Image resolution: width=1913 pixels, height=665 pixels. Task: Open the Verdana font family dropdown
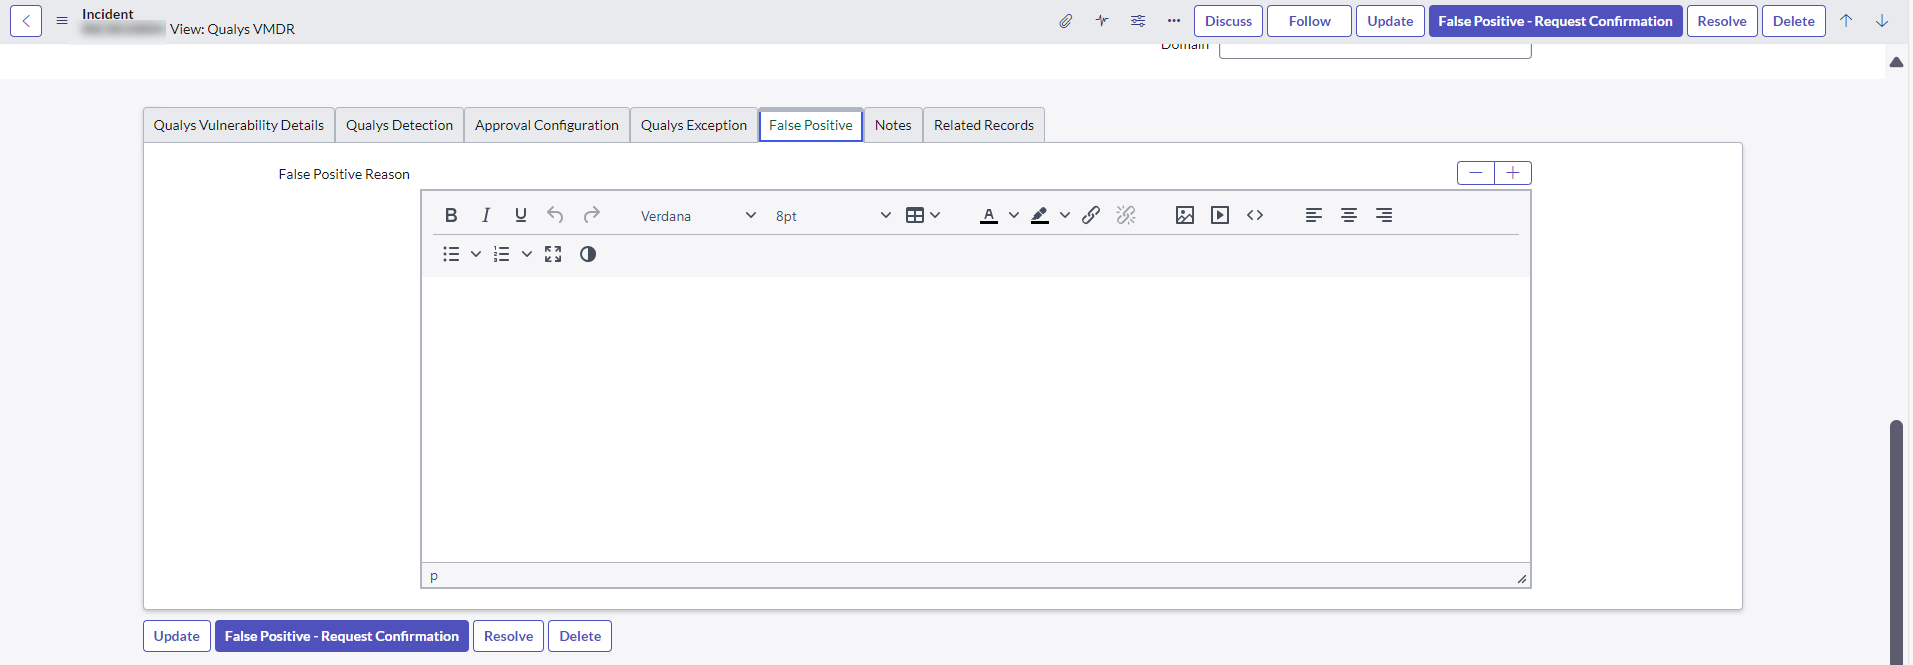click(x=698, y=216)
